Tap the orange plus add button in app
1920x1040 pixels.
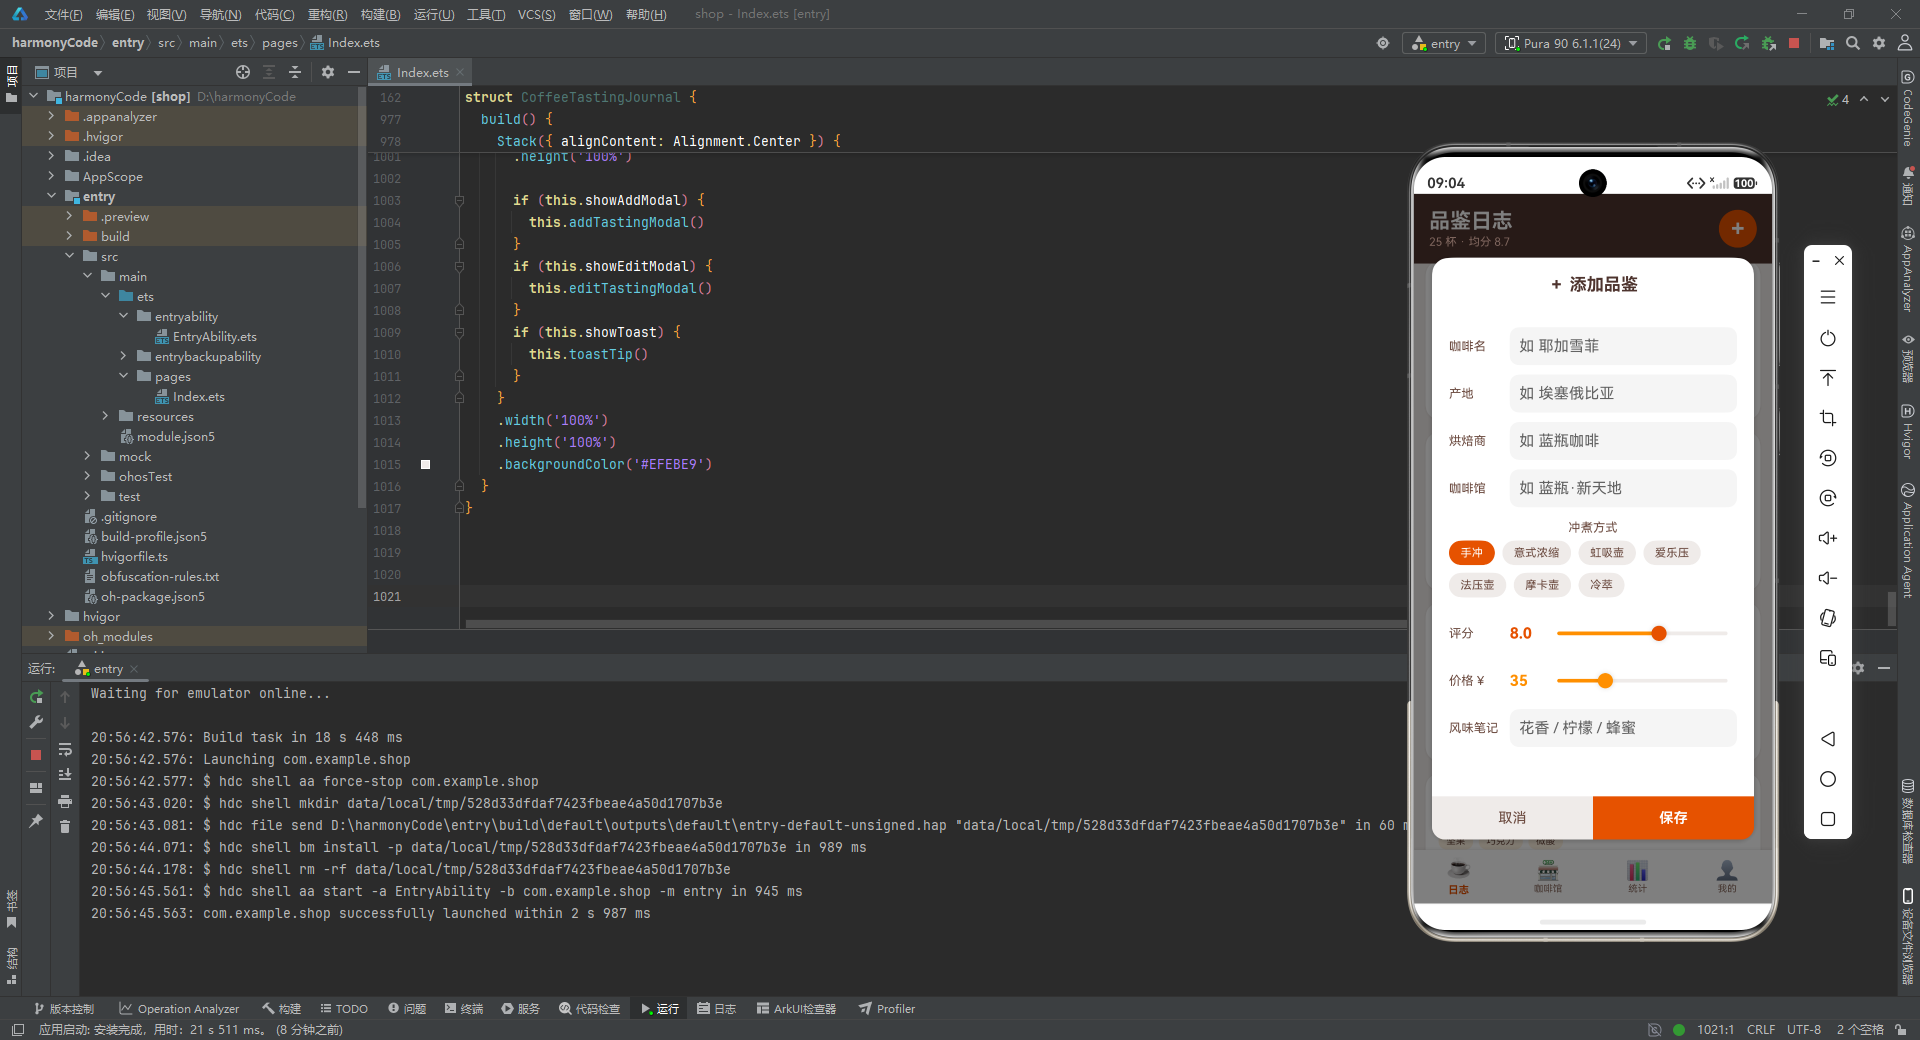pos(1737,229)
